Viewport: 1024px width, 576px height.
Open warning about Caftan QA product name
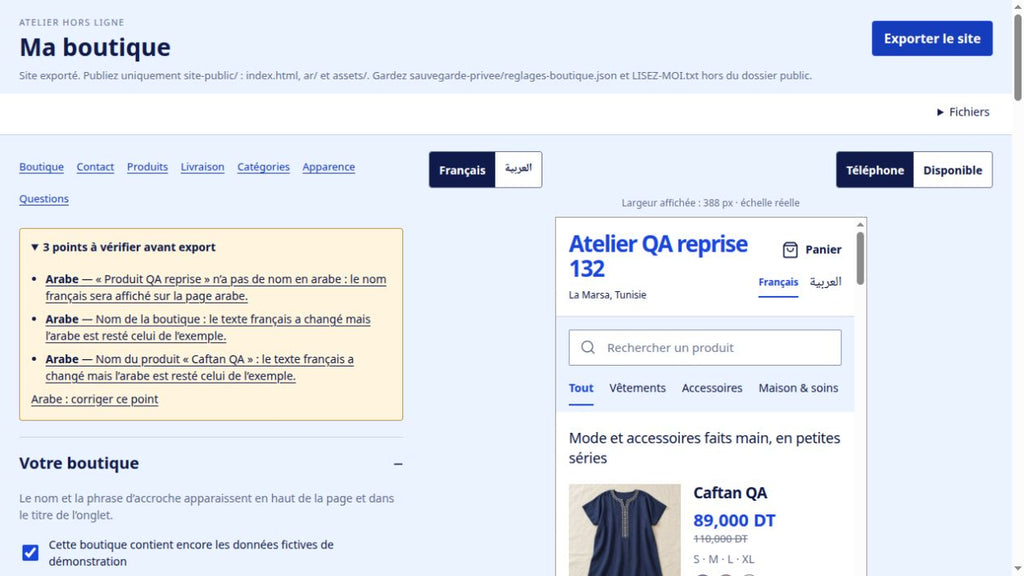(x=199, y=367)
